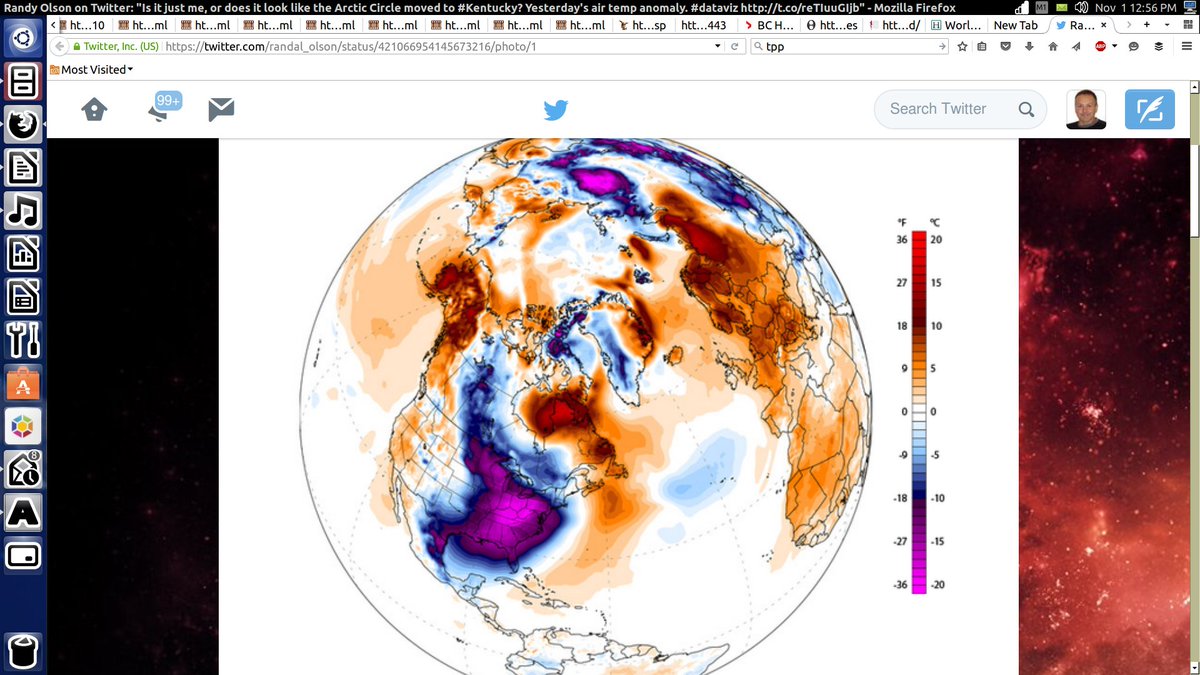The width and height of the screenshot is (1200, 675).
Task: Open the URL history dropdown arrow
Action: [x=717, y=47]
